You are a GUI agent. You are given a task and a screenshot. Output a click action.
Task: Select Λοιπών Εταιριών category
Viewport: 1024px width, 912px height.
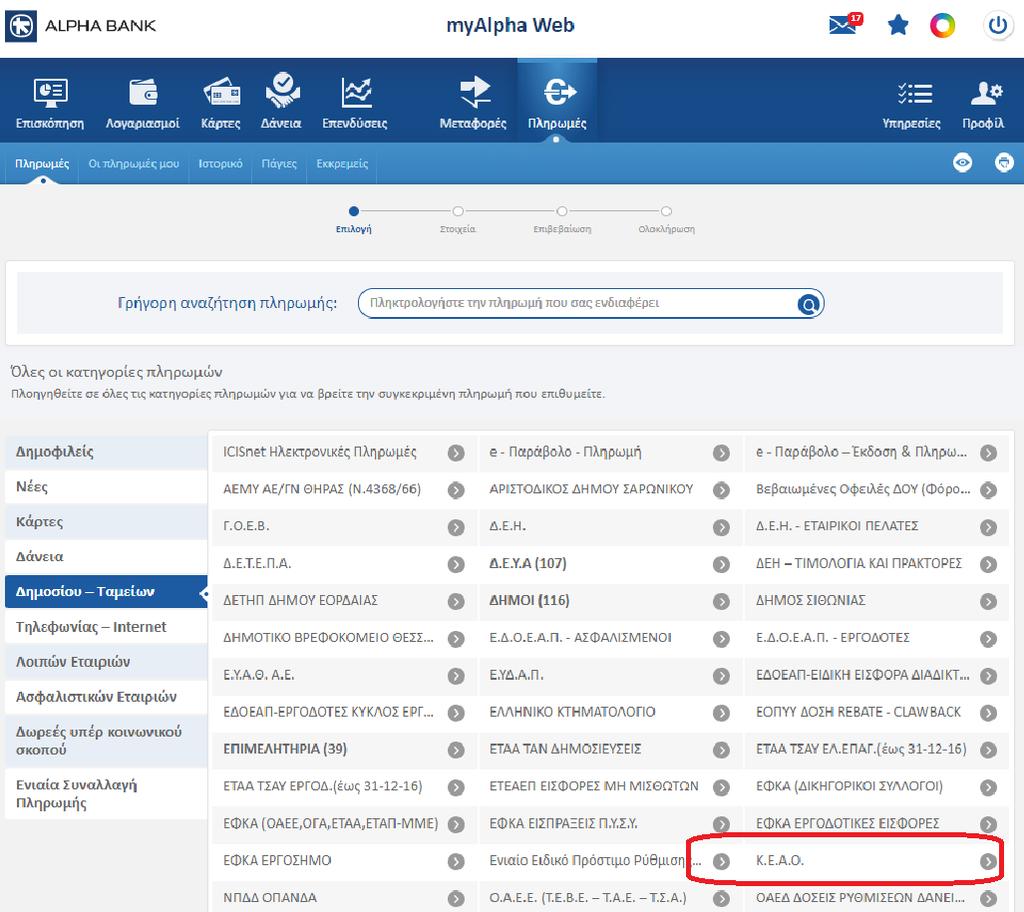click(x=106, y=662)
